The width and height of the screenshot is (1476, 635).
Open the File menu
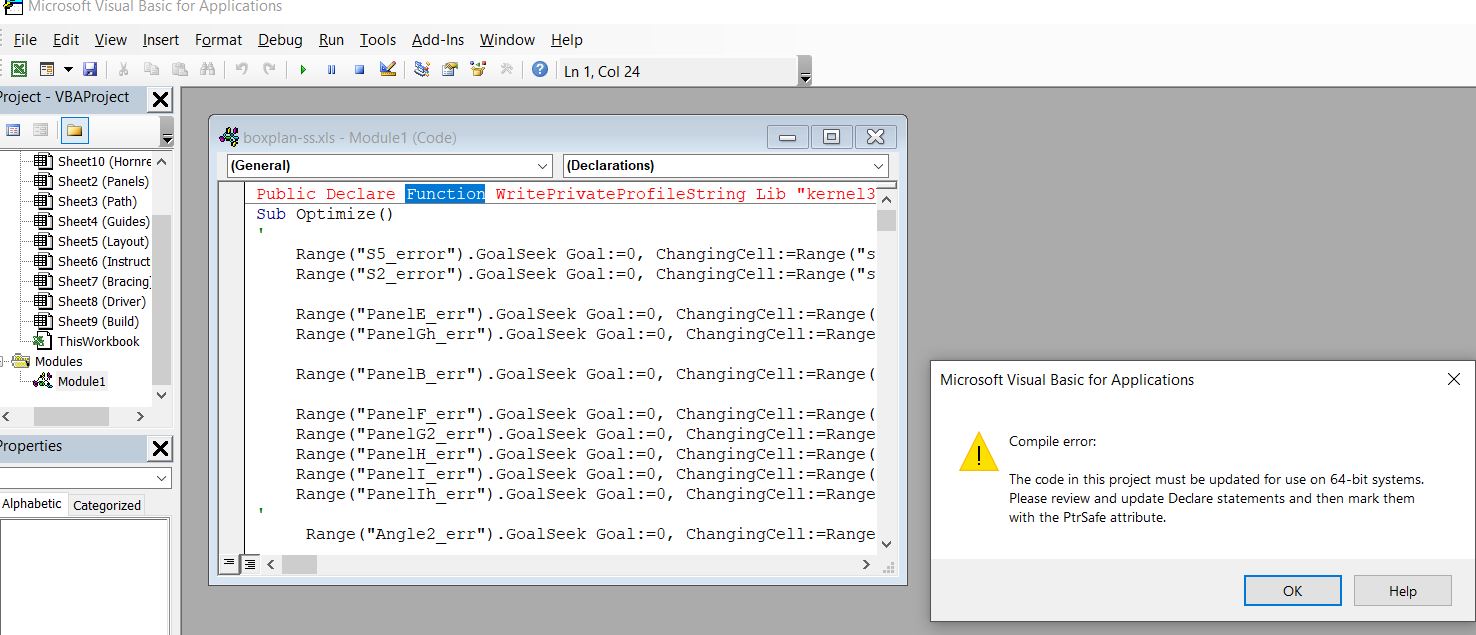pyautogui.click(x=25, y=40)
